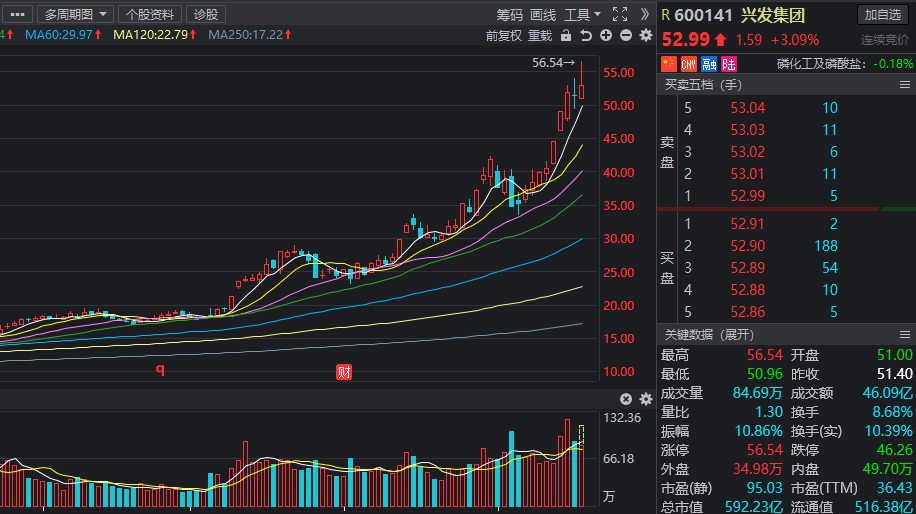Click the China flag market icon
Viewport: 916px width, 514px height.
[669, 64]
